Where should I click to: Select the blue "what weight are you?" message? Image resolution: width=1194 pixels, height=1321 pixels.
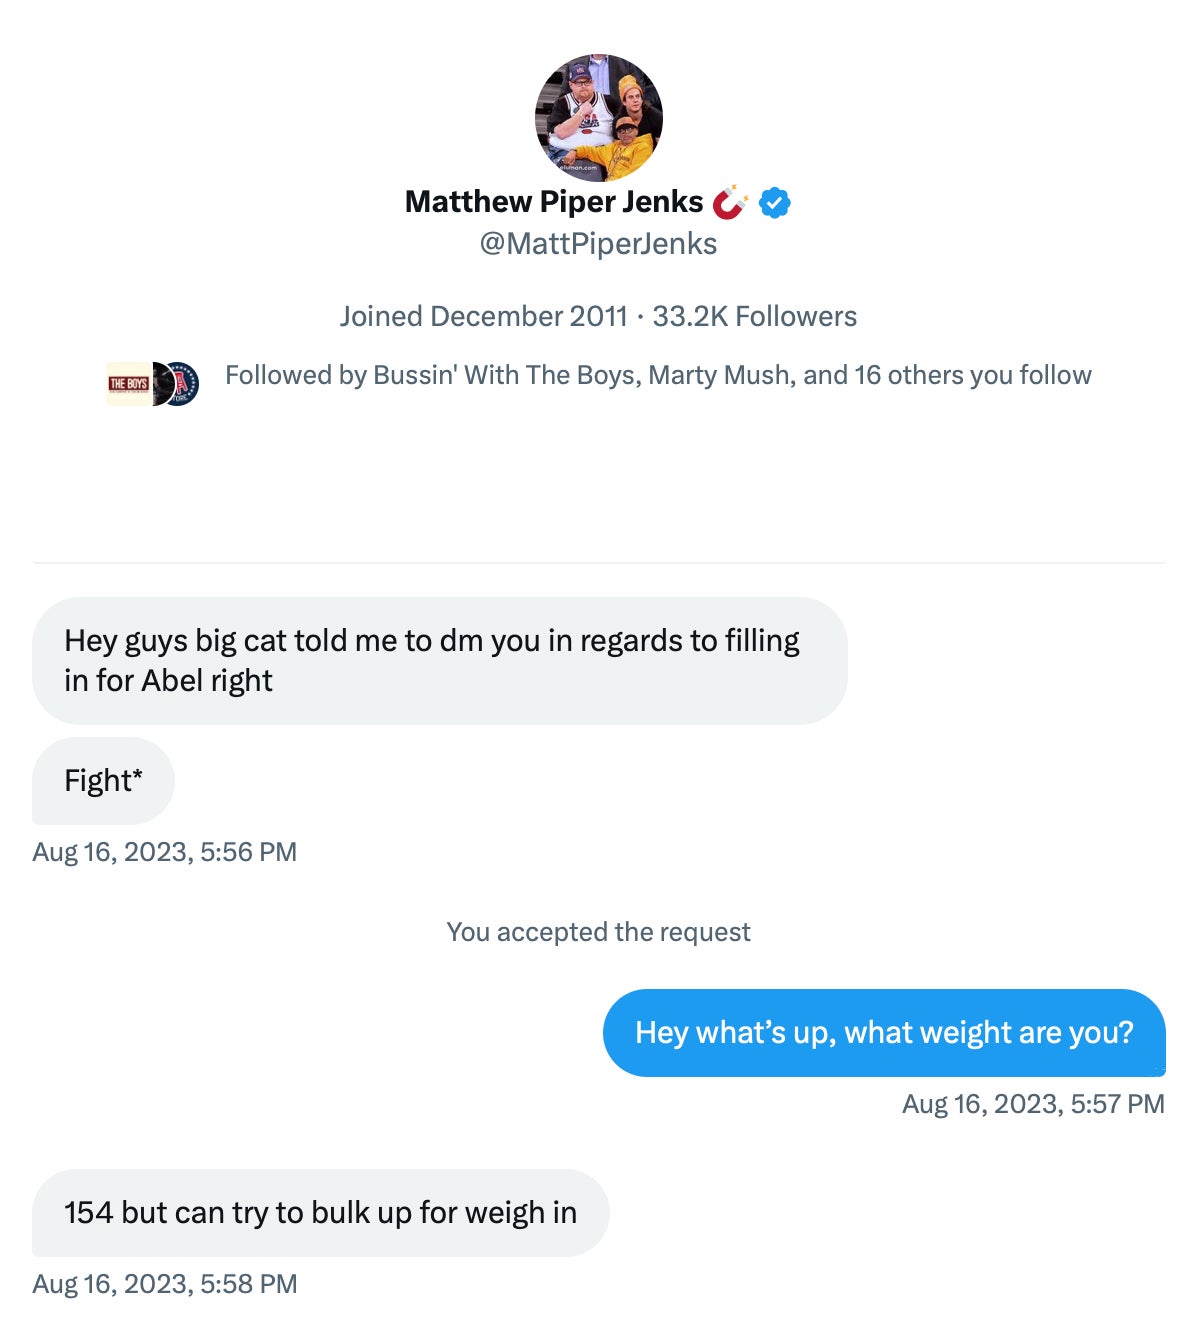884,1033
